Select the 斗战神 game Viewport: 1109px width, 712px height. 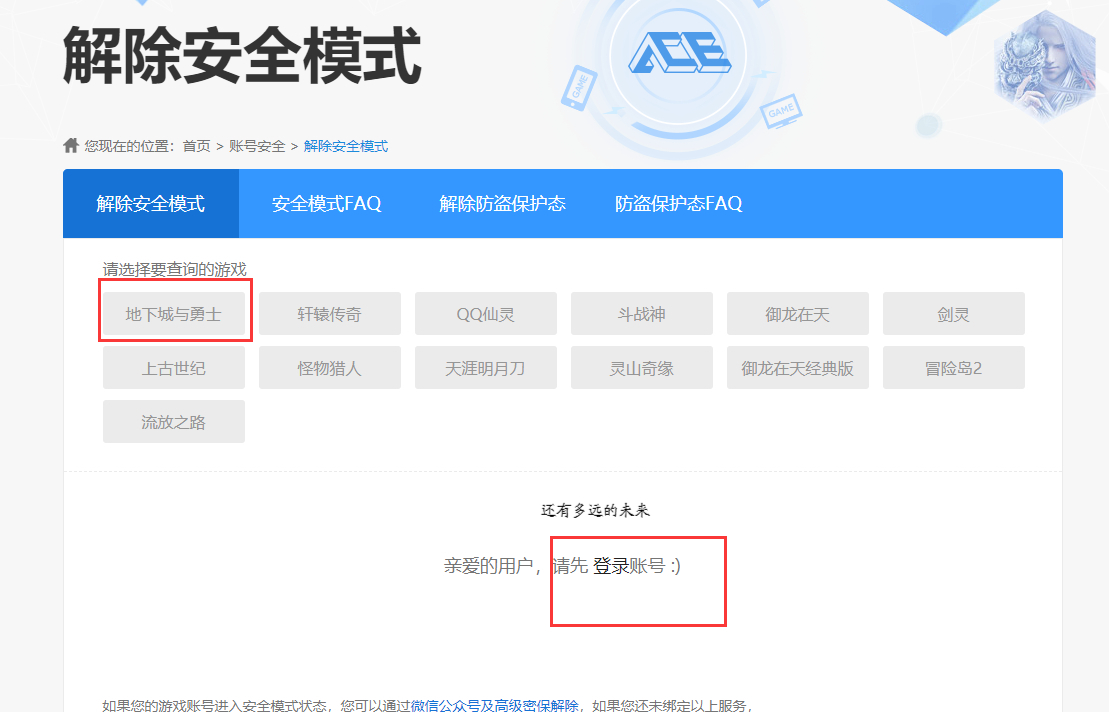pos(642,313)
